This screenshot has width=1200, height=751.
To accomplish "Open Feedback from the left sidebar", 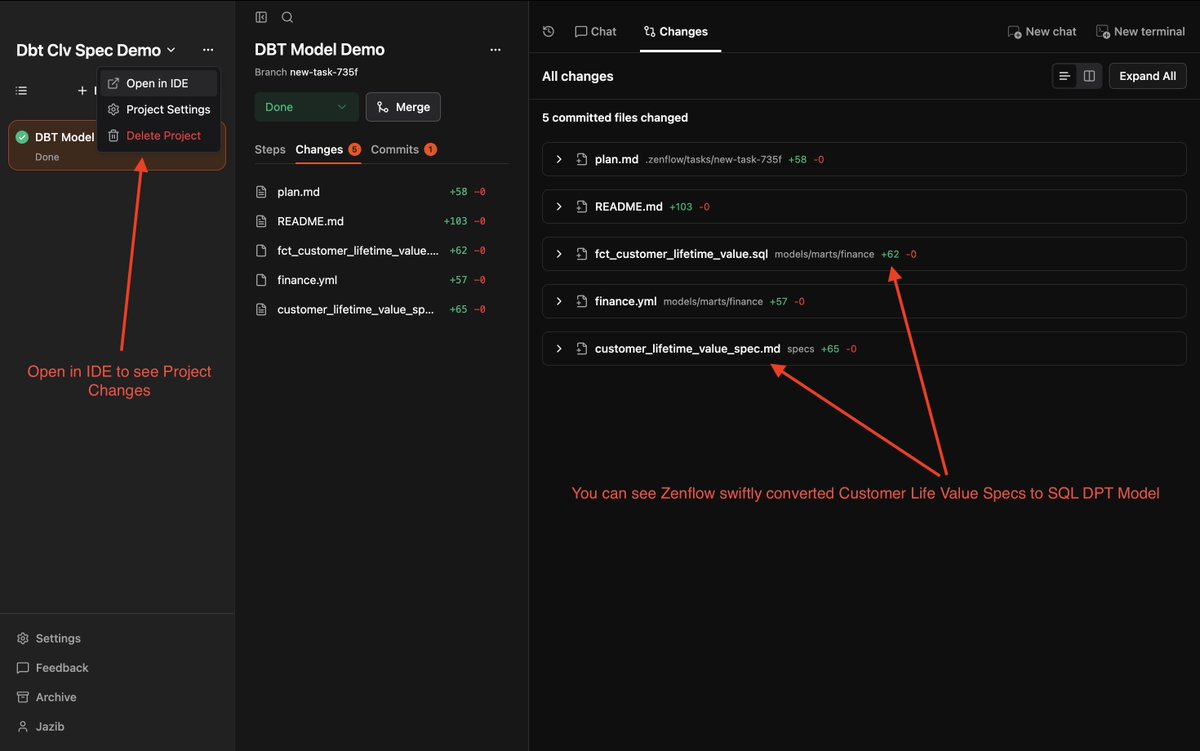I will click(x=62, y=667).
